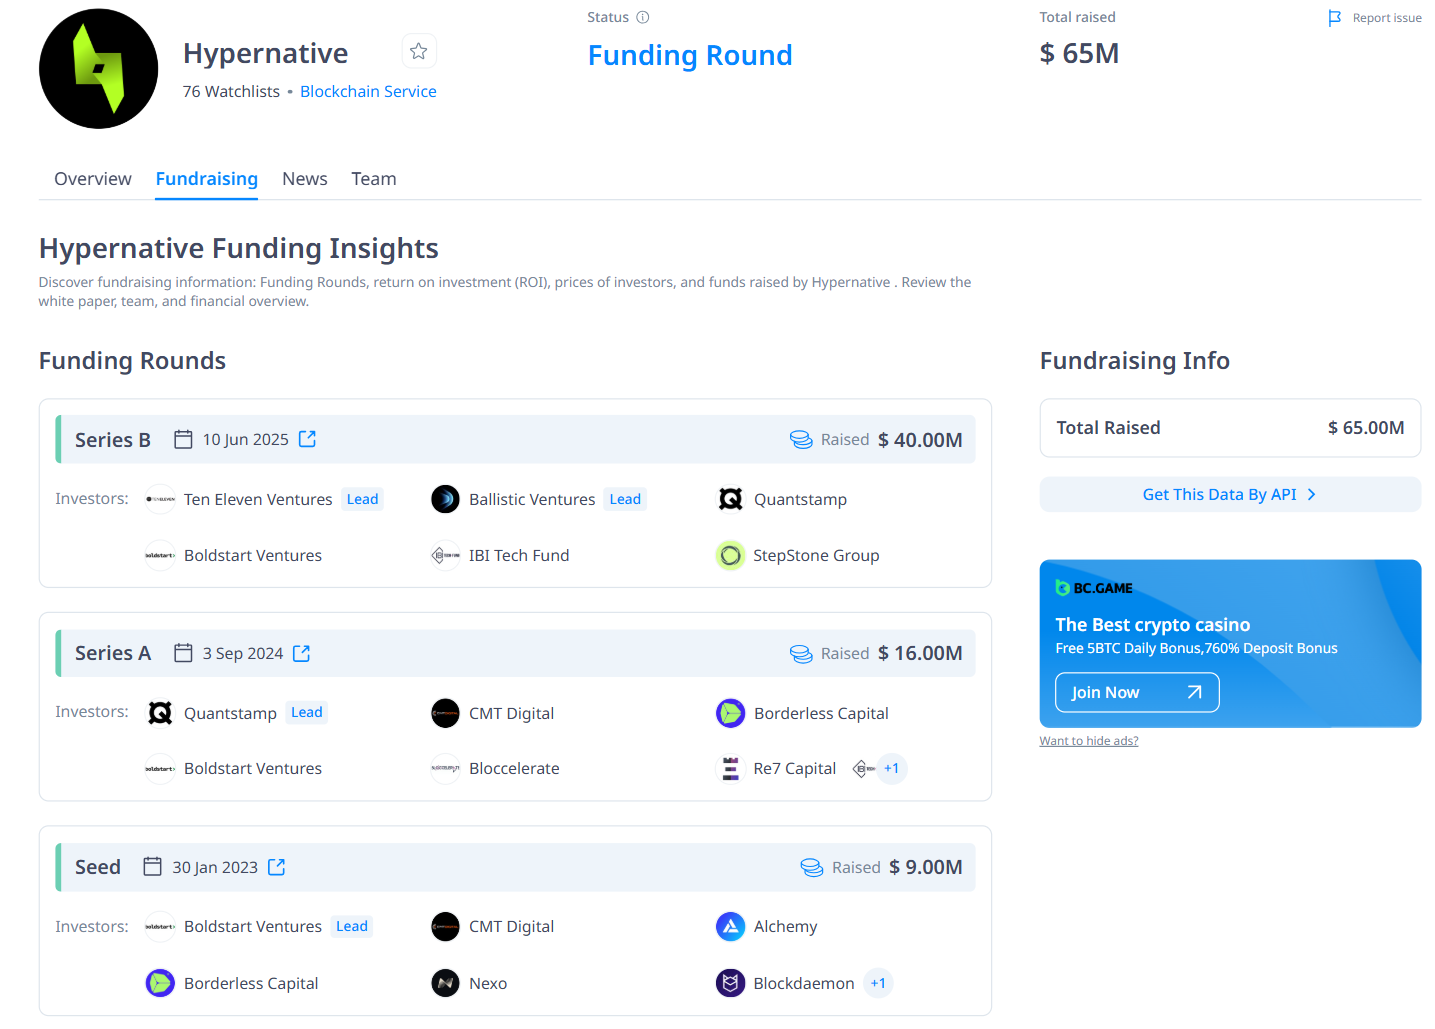Open Ballistic Ventures investor name
Viewport: 1435px width, 1029px height.
click(532, 499)
